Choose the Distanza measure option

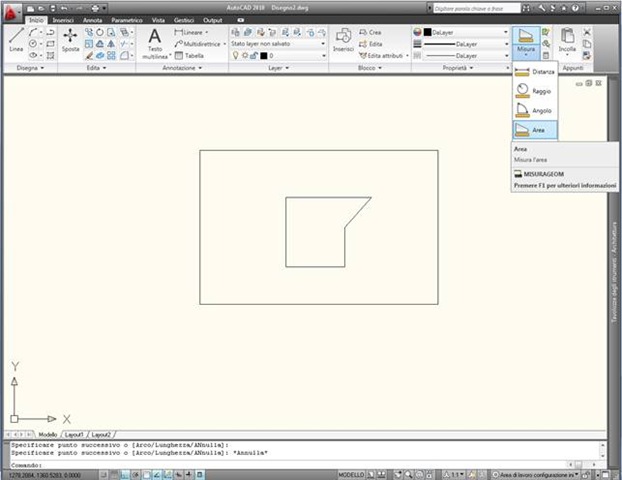(x=535, y=72)
